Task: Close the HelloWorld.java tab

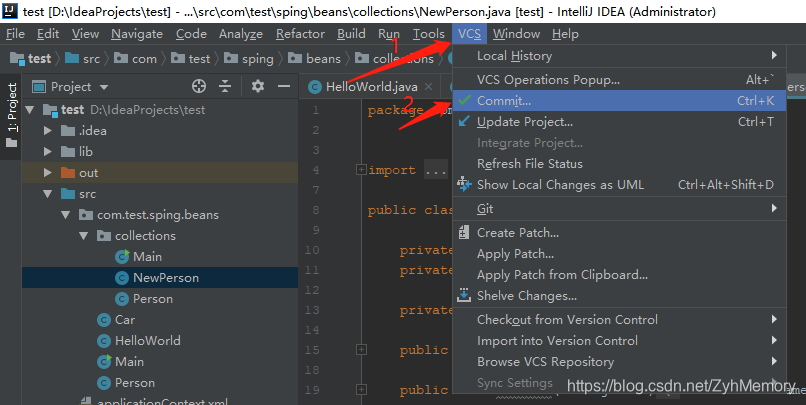Action: click(428, 87)
